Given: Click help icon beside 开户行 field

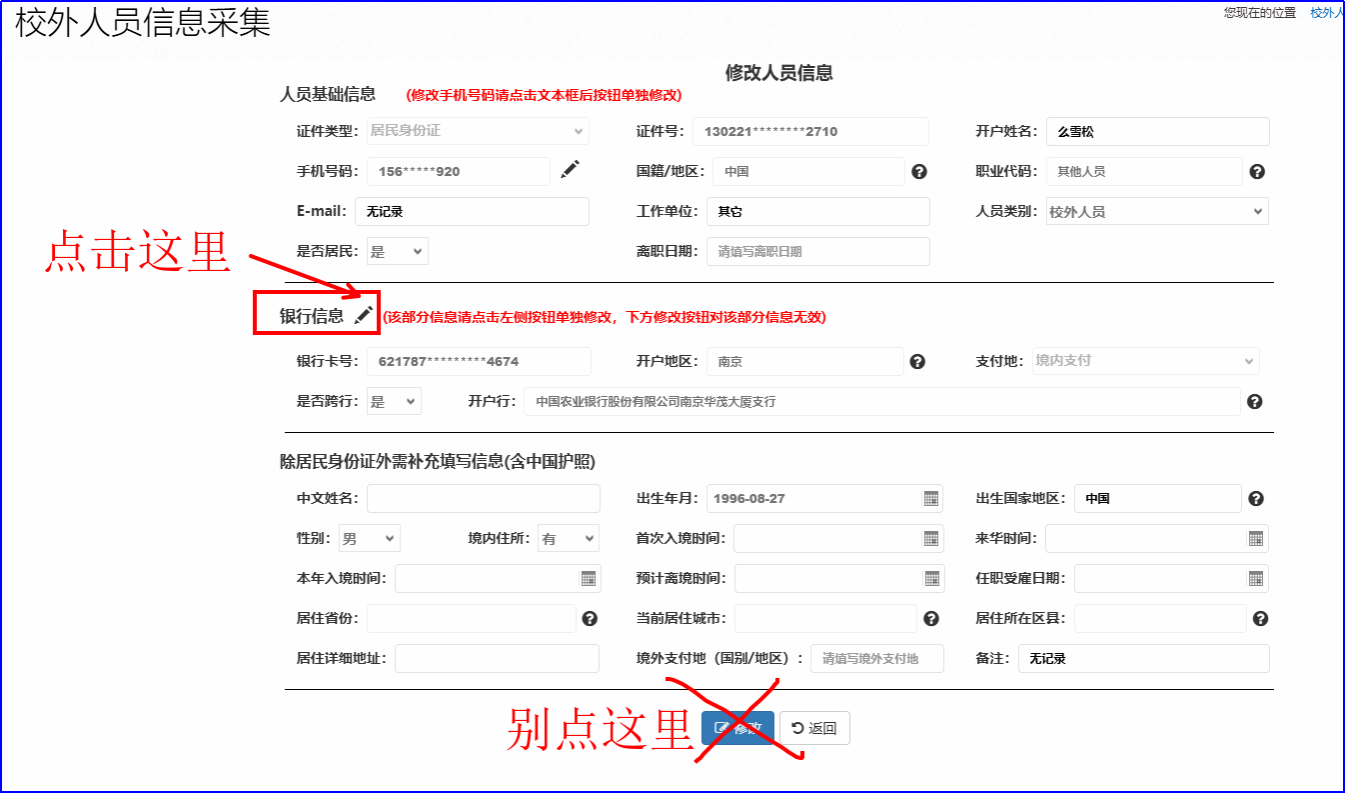Looking at the screenshot, I should pos(1255,402).
